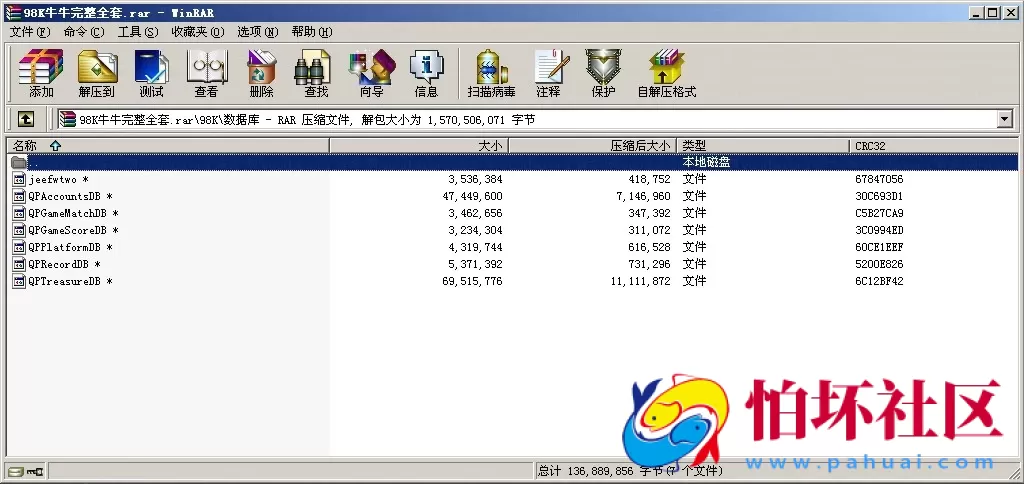Click the 解压到 (Extract to) toolbar icon
This screenshot has width=1024, height=484.
[97, 73]
